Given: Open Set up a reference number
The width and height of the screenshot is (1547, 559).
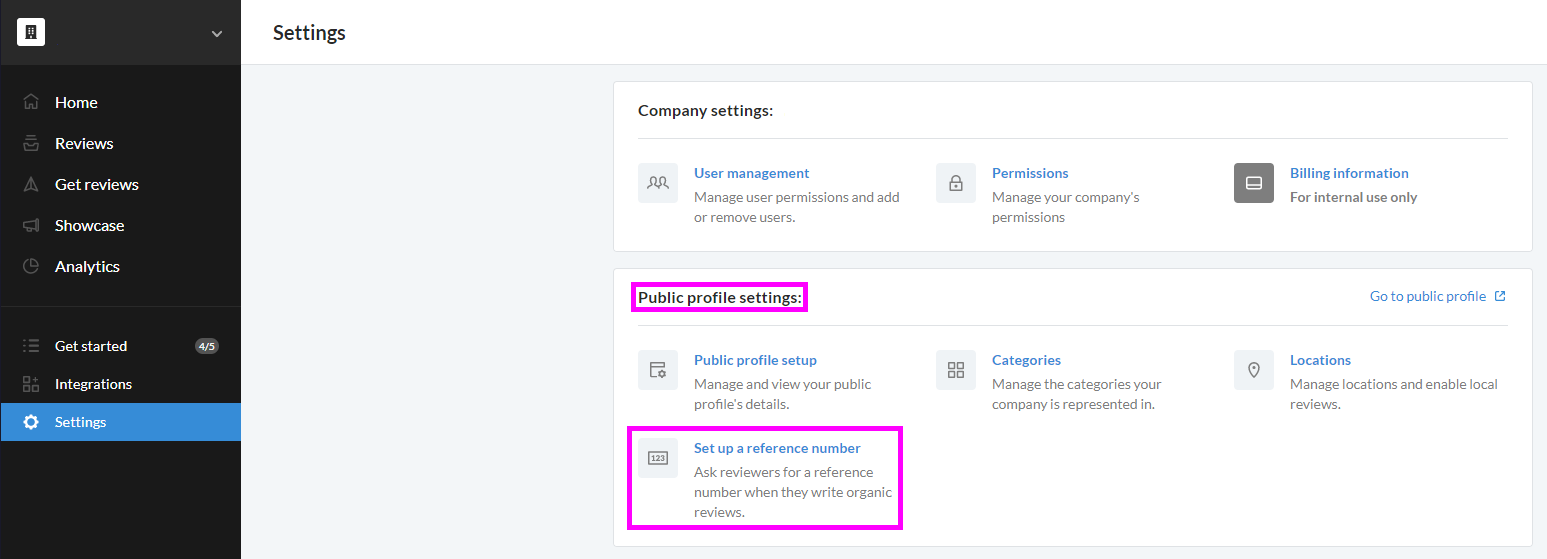Looking at the screenshot, I should [x=777, y=448].
